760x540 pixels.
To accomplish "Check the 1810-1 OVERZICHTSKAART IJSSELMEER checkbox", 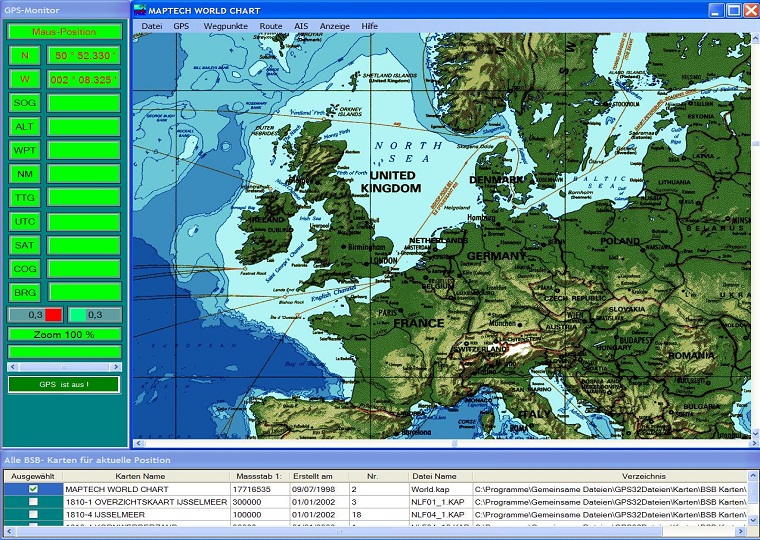I will click(33, 502).
